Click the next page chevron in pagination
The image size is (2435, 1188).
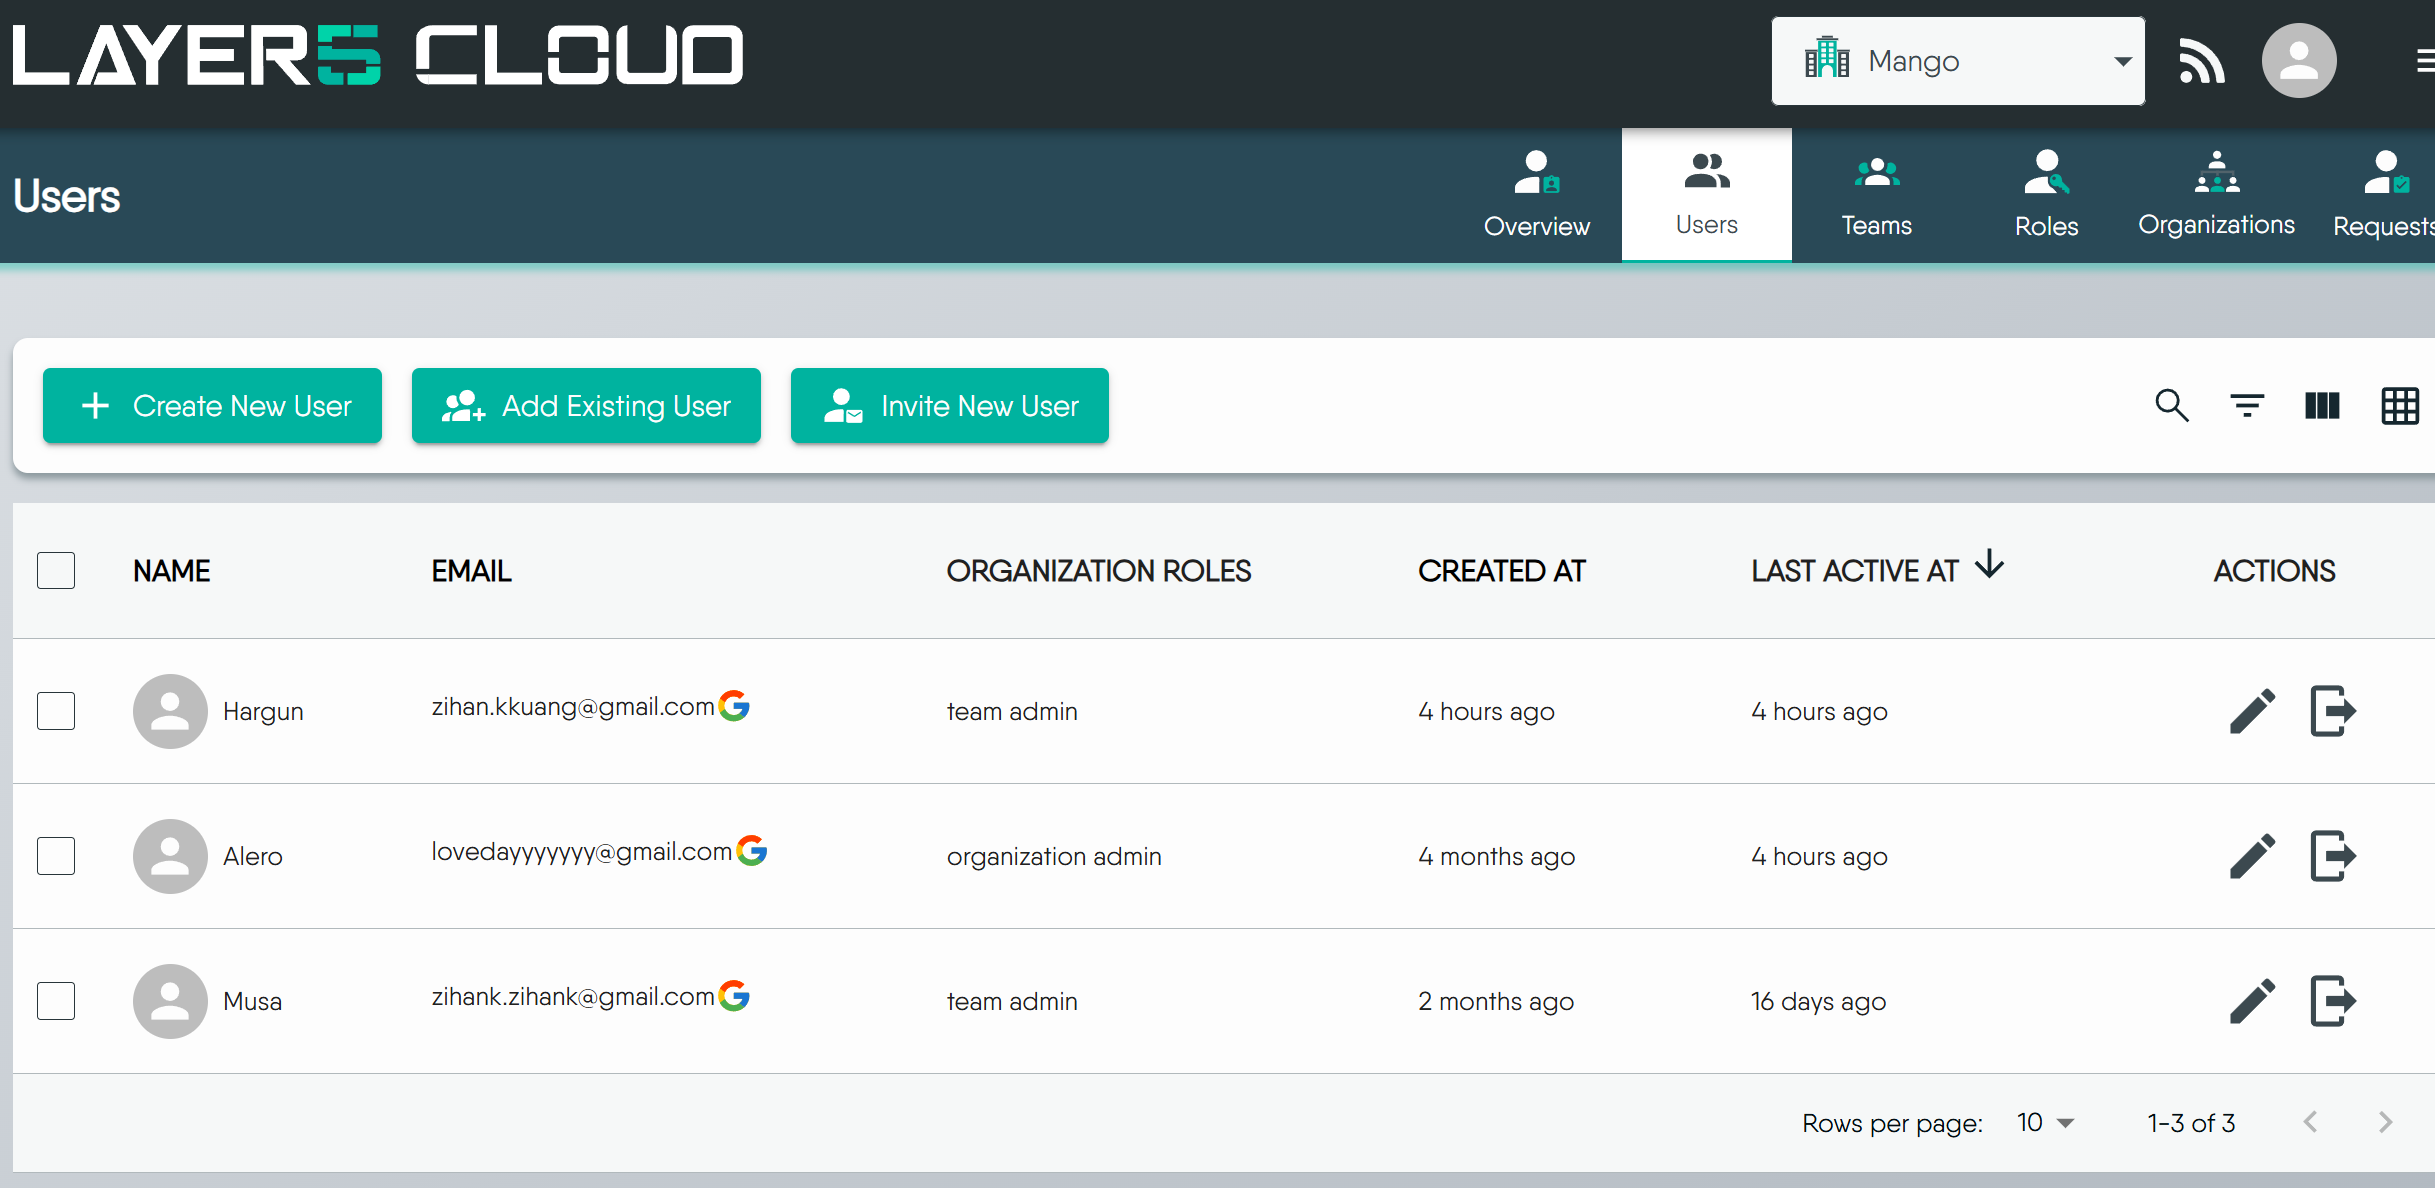point(2383,1122)
